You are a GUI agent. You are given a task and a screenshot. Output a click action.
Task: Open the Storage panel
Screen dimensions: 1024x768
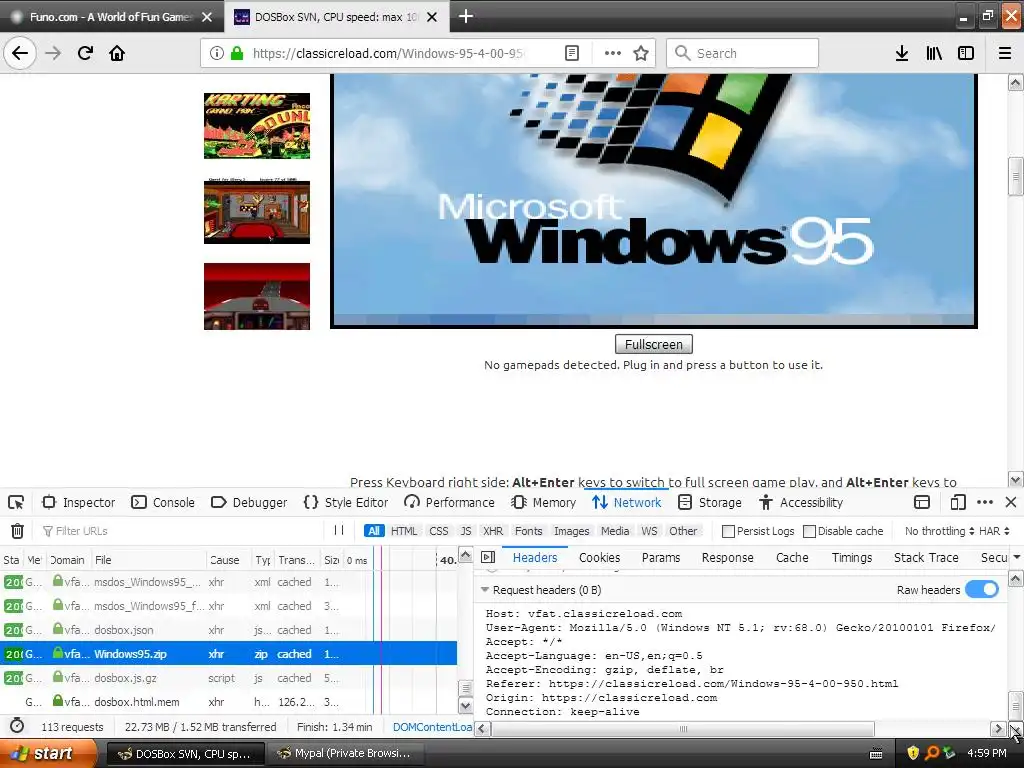tap(710, 502)
